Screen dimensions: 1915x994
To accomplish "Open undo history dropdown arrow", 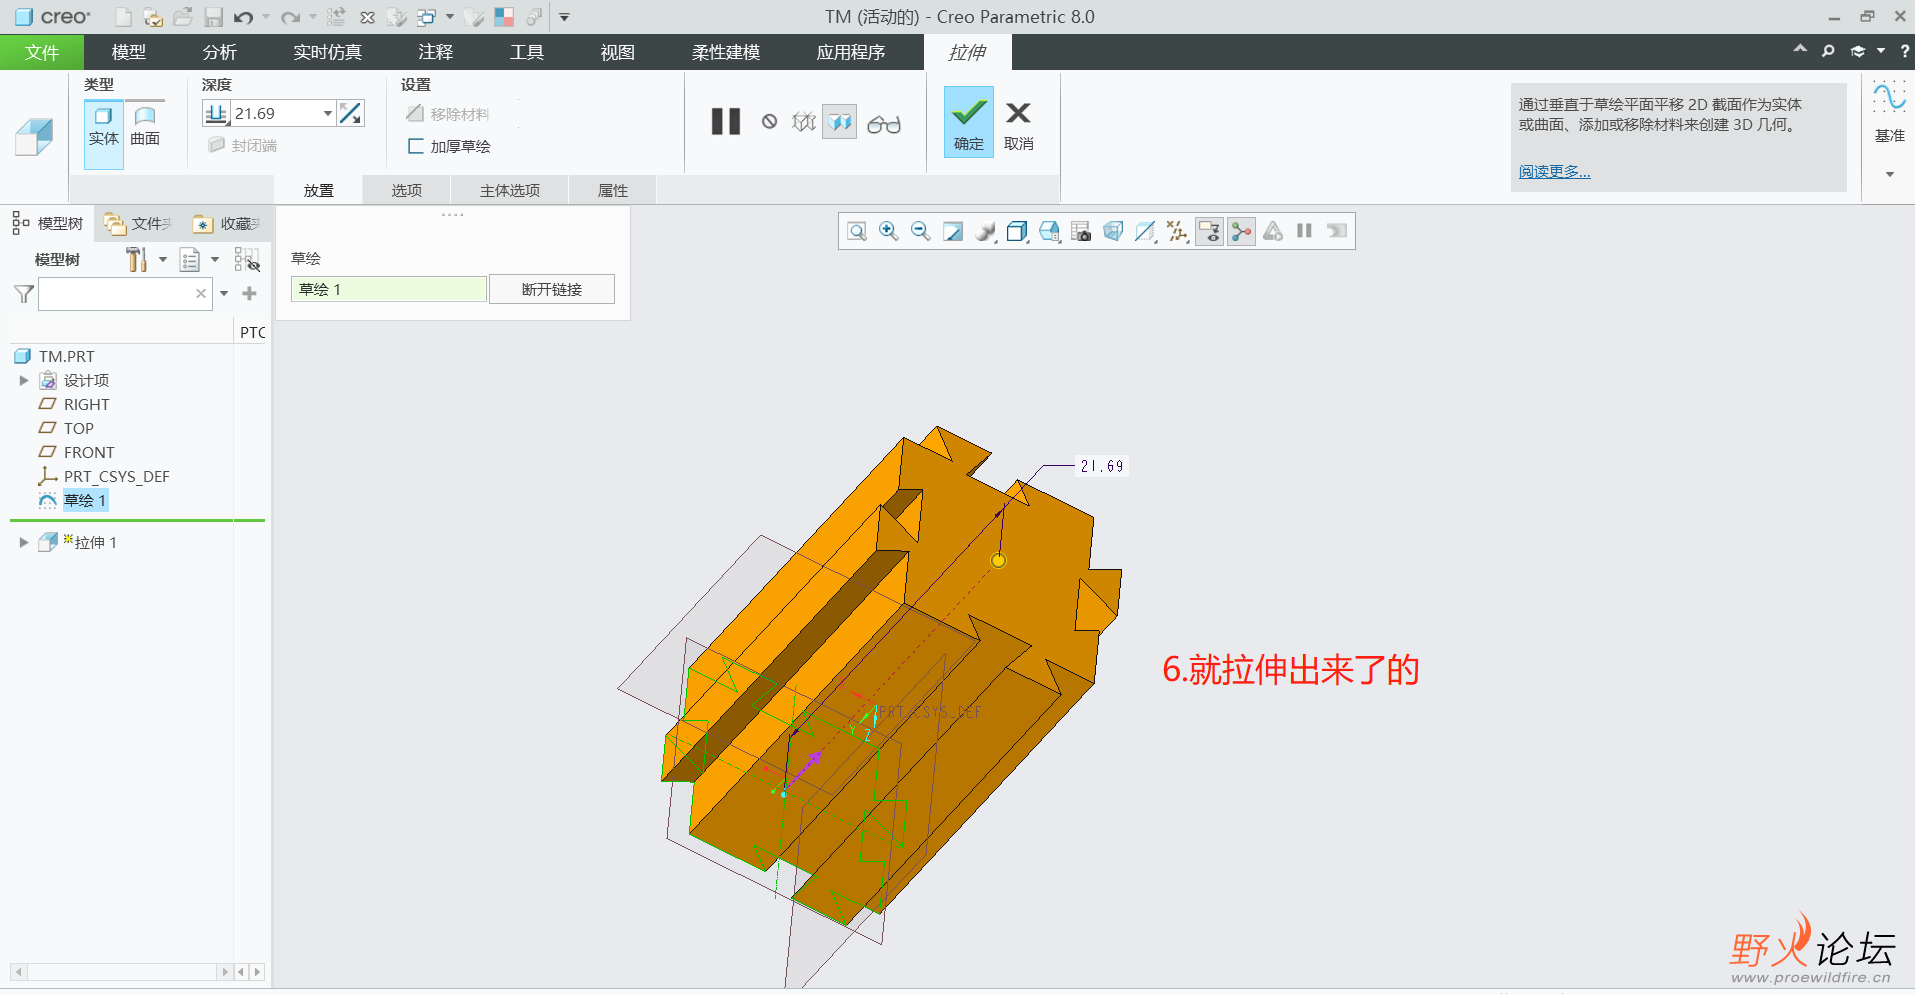I will (x=266, y=17).
